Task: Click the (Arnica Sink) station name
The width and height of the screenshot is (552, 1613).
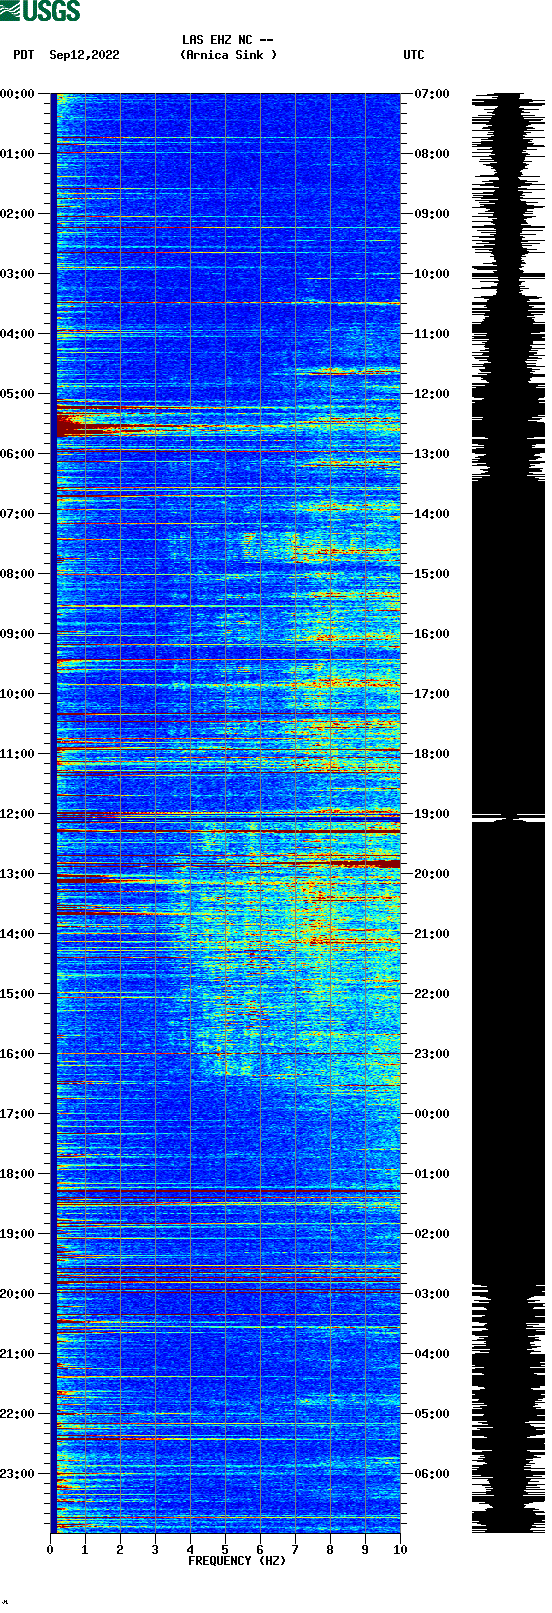Action: coord(228,55)
